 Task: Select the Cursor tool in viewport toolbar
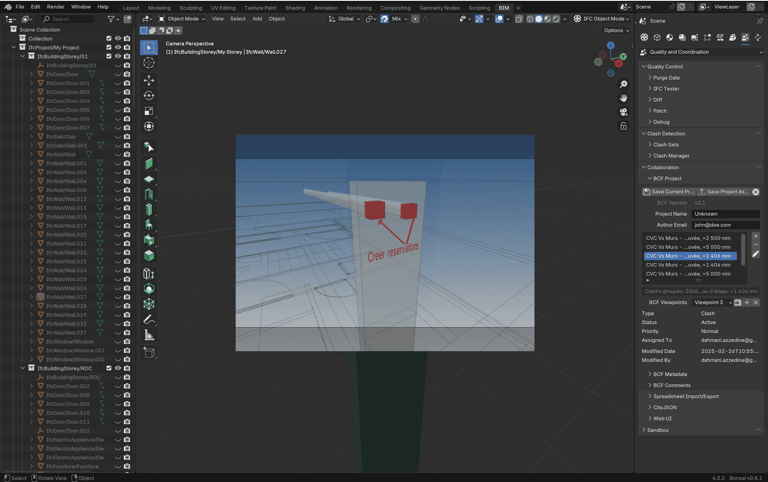[149, 63]
